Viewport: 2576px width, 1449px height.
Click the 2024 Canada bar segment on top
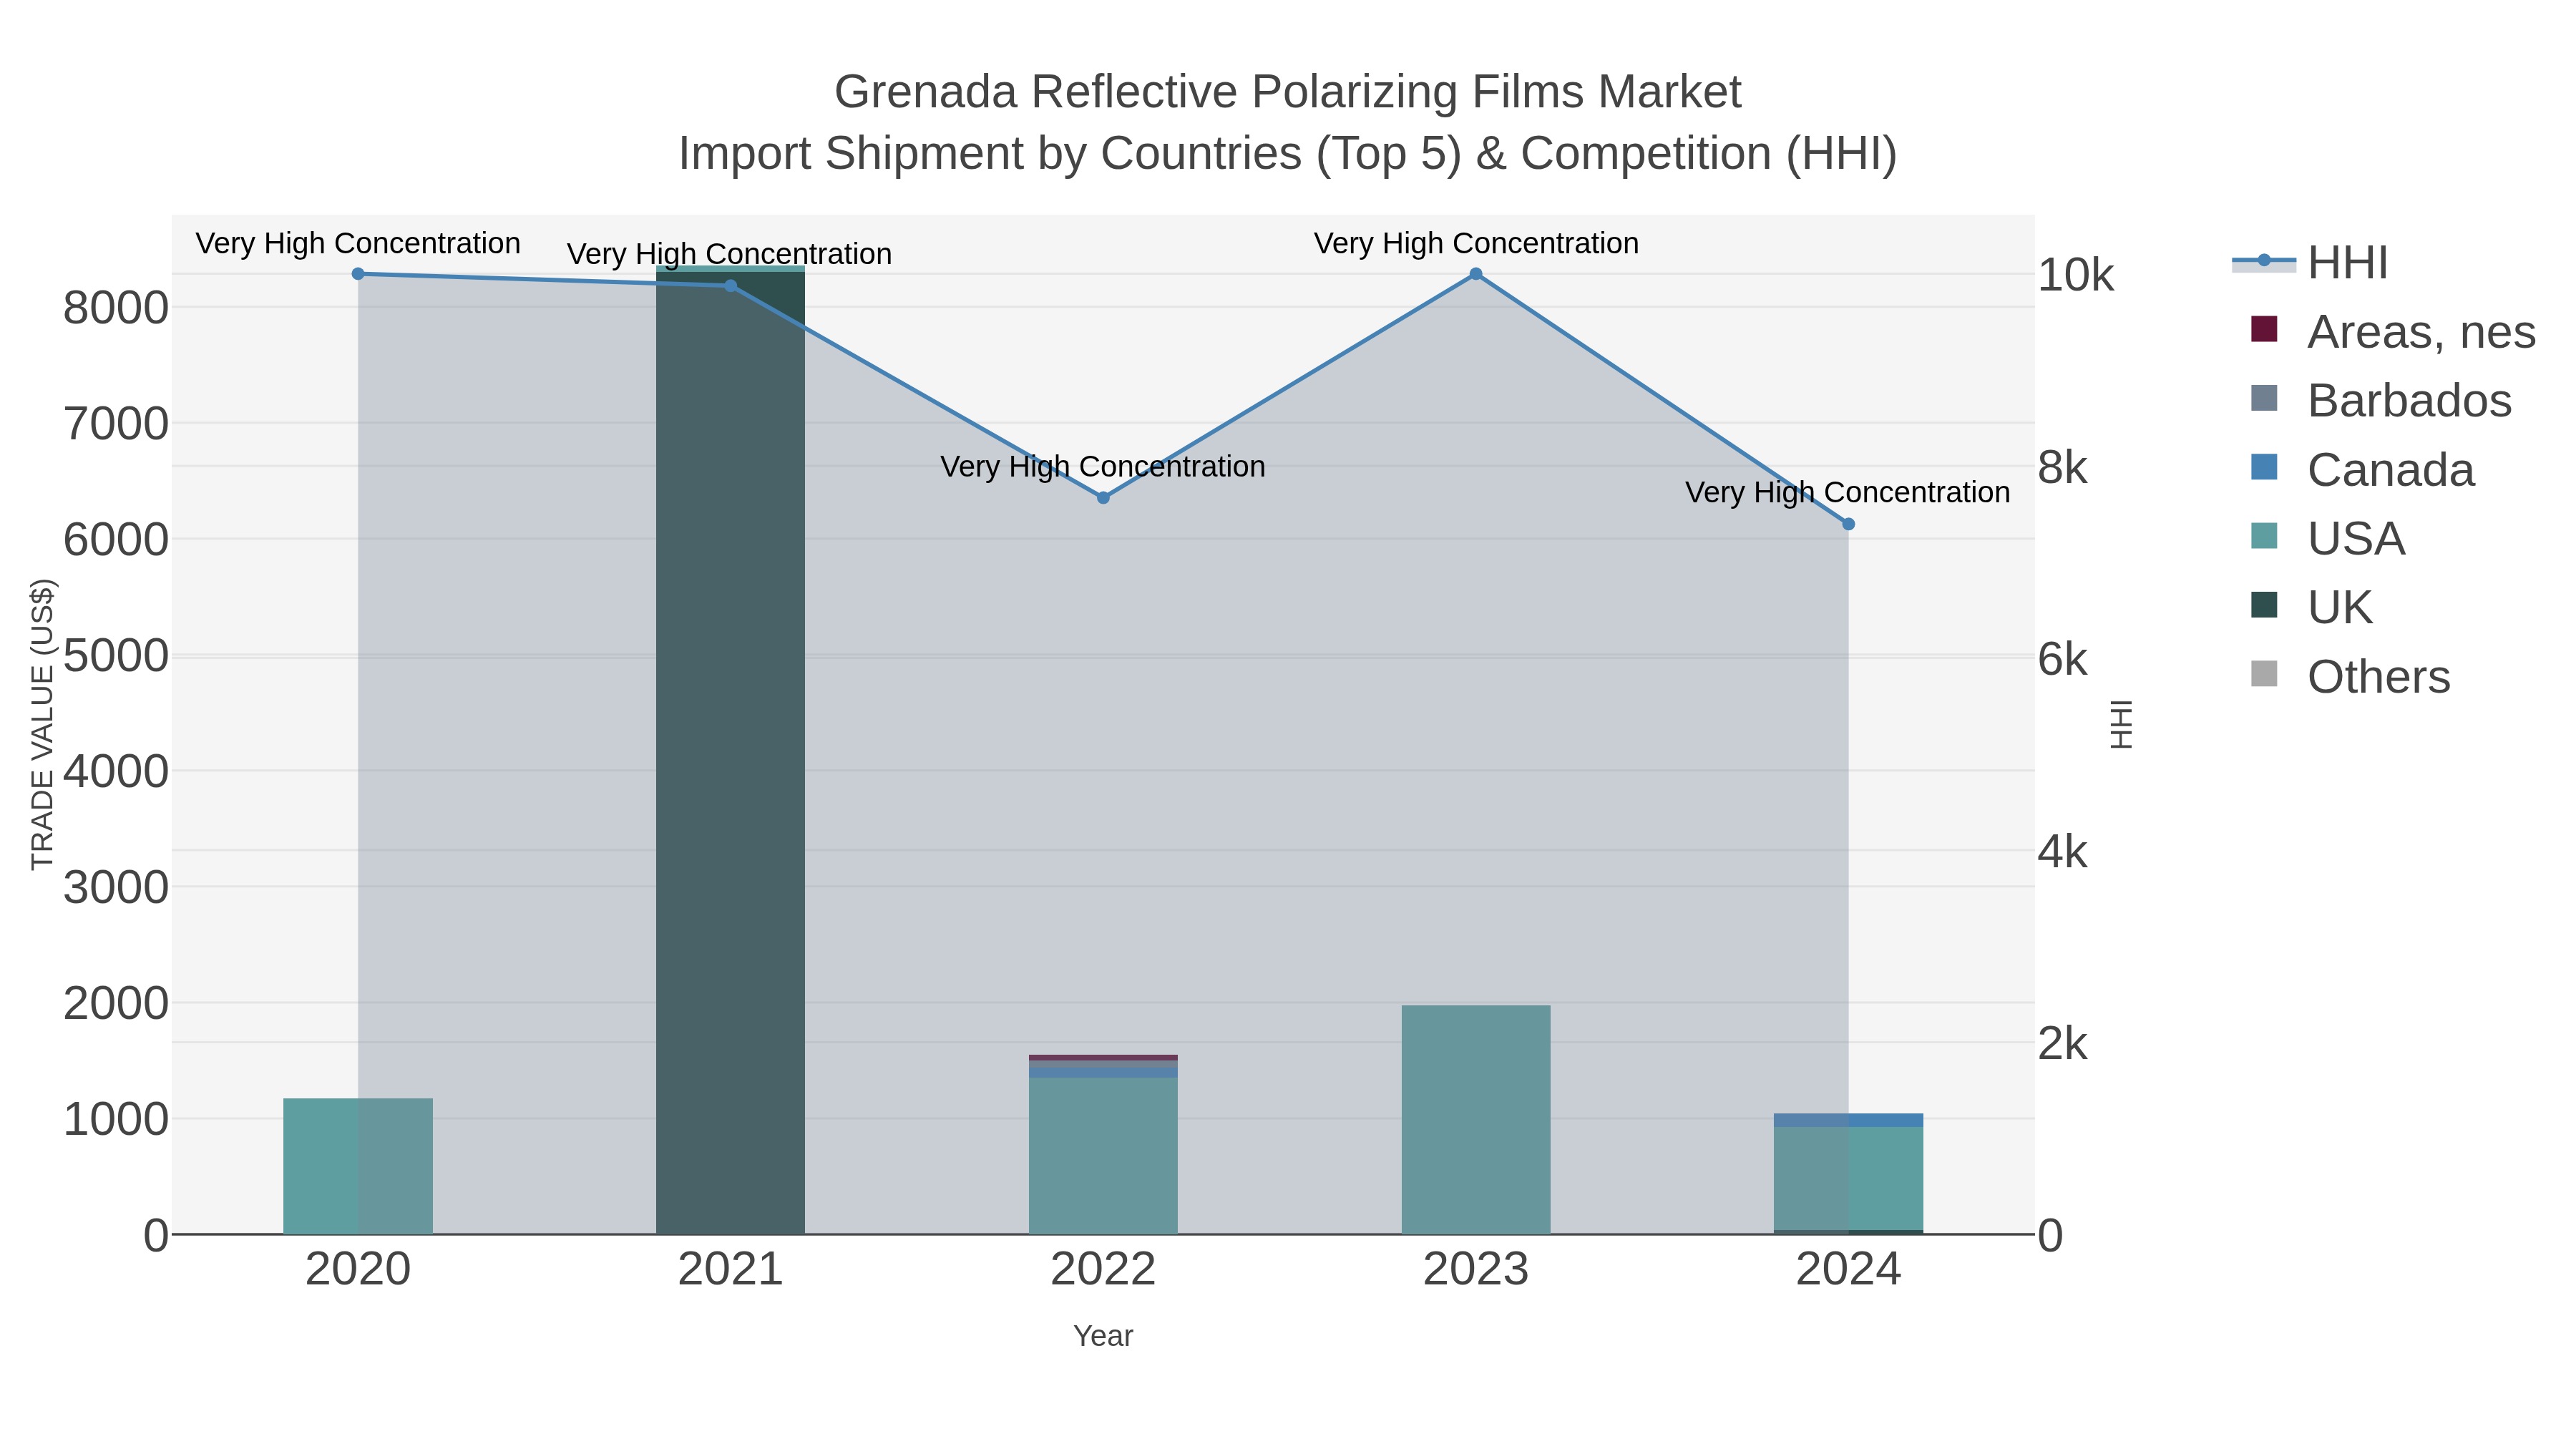[x=1848, y=1120]
